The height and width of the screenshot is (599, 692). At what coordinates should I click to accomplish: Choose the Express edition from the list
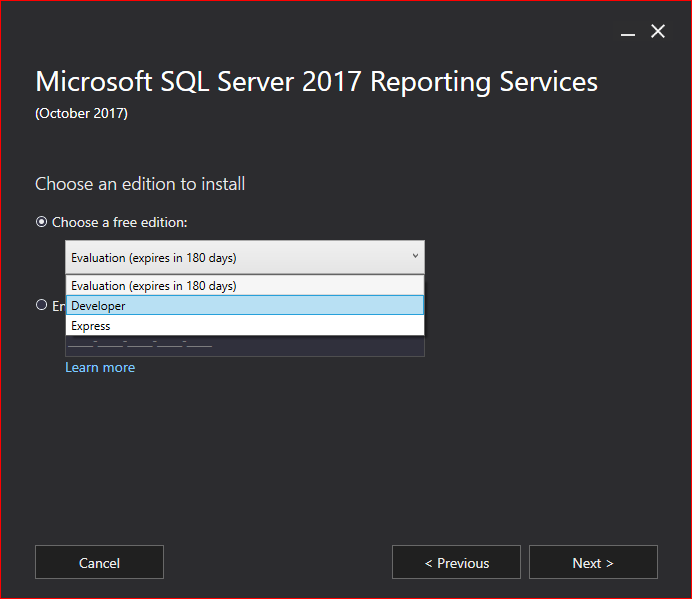[x=245, y=326]
